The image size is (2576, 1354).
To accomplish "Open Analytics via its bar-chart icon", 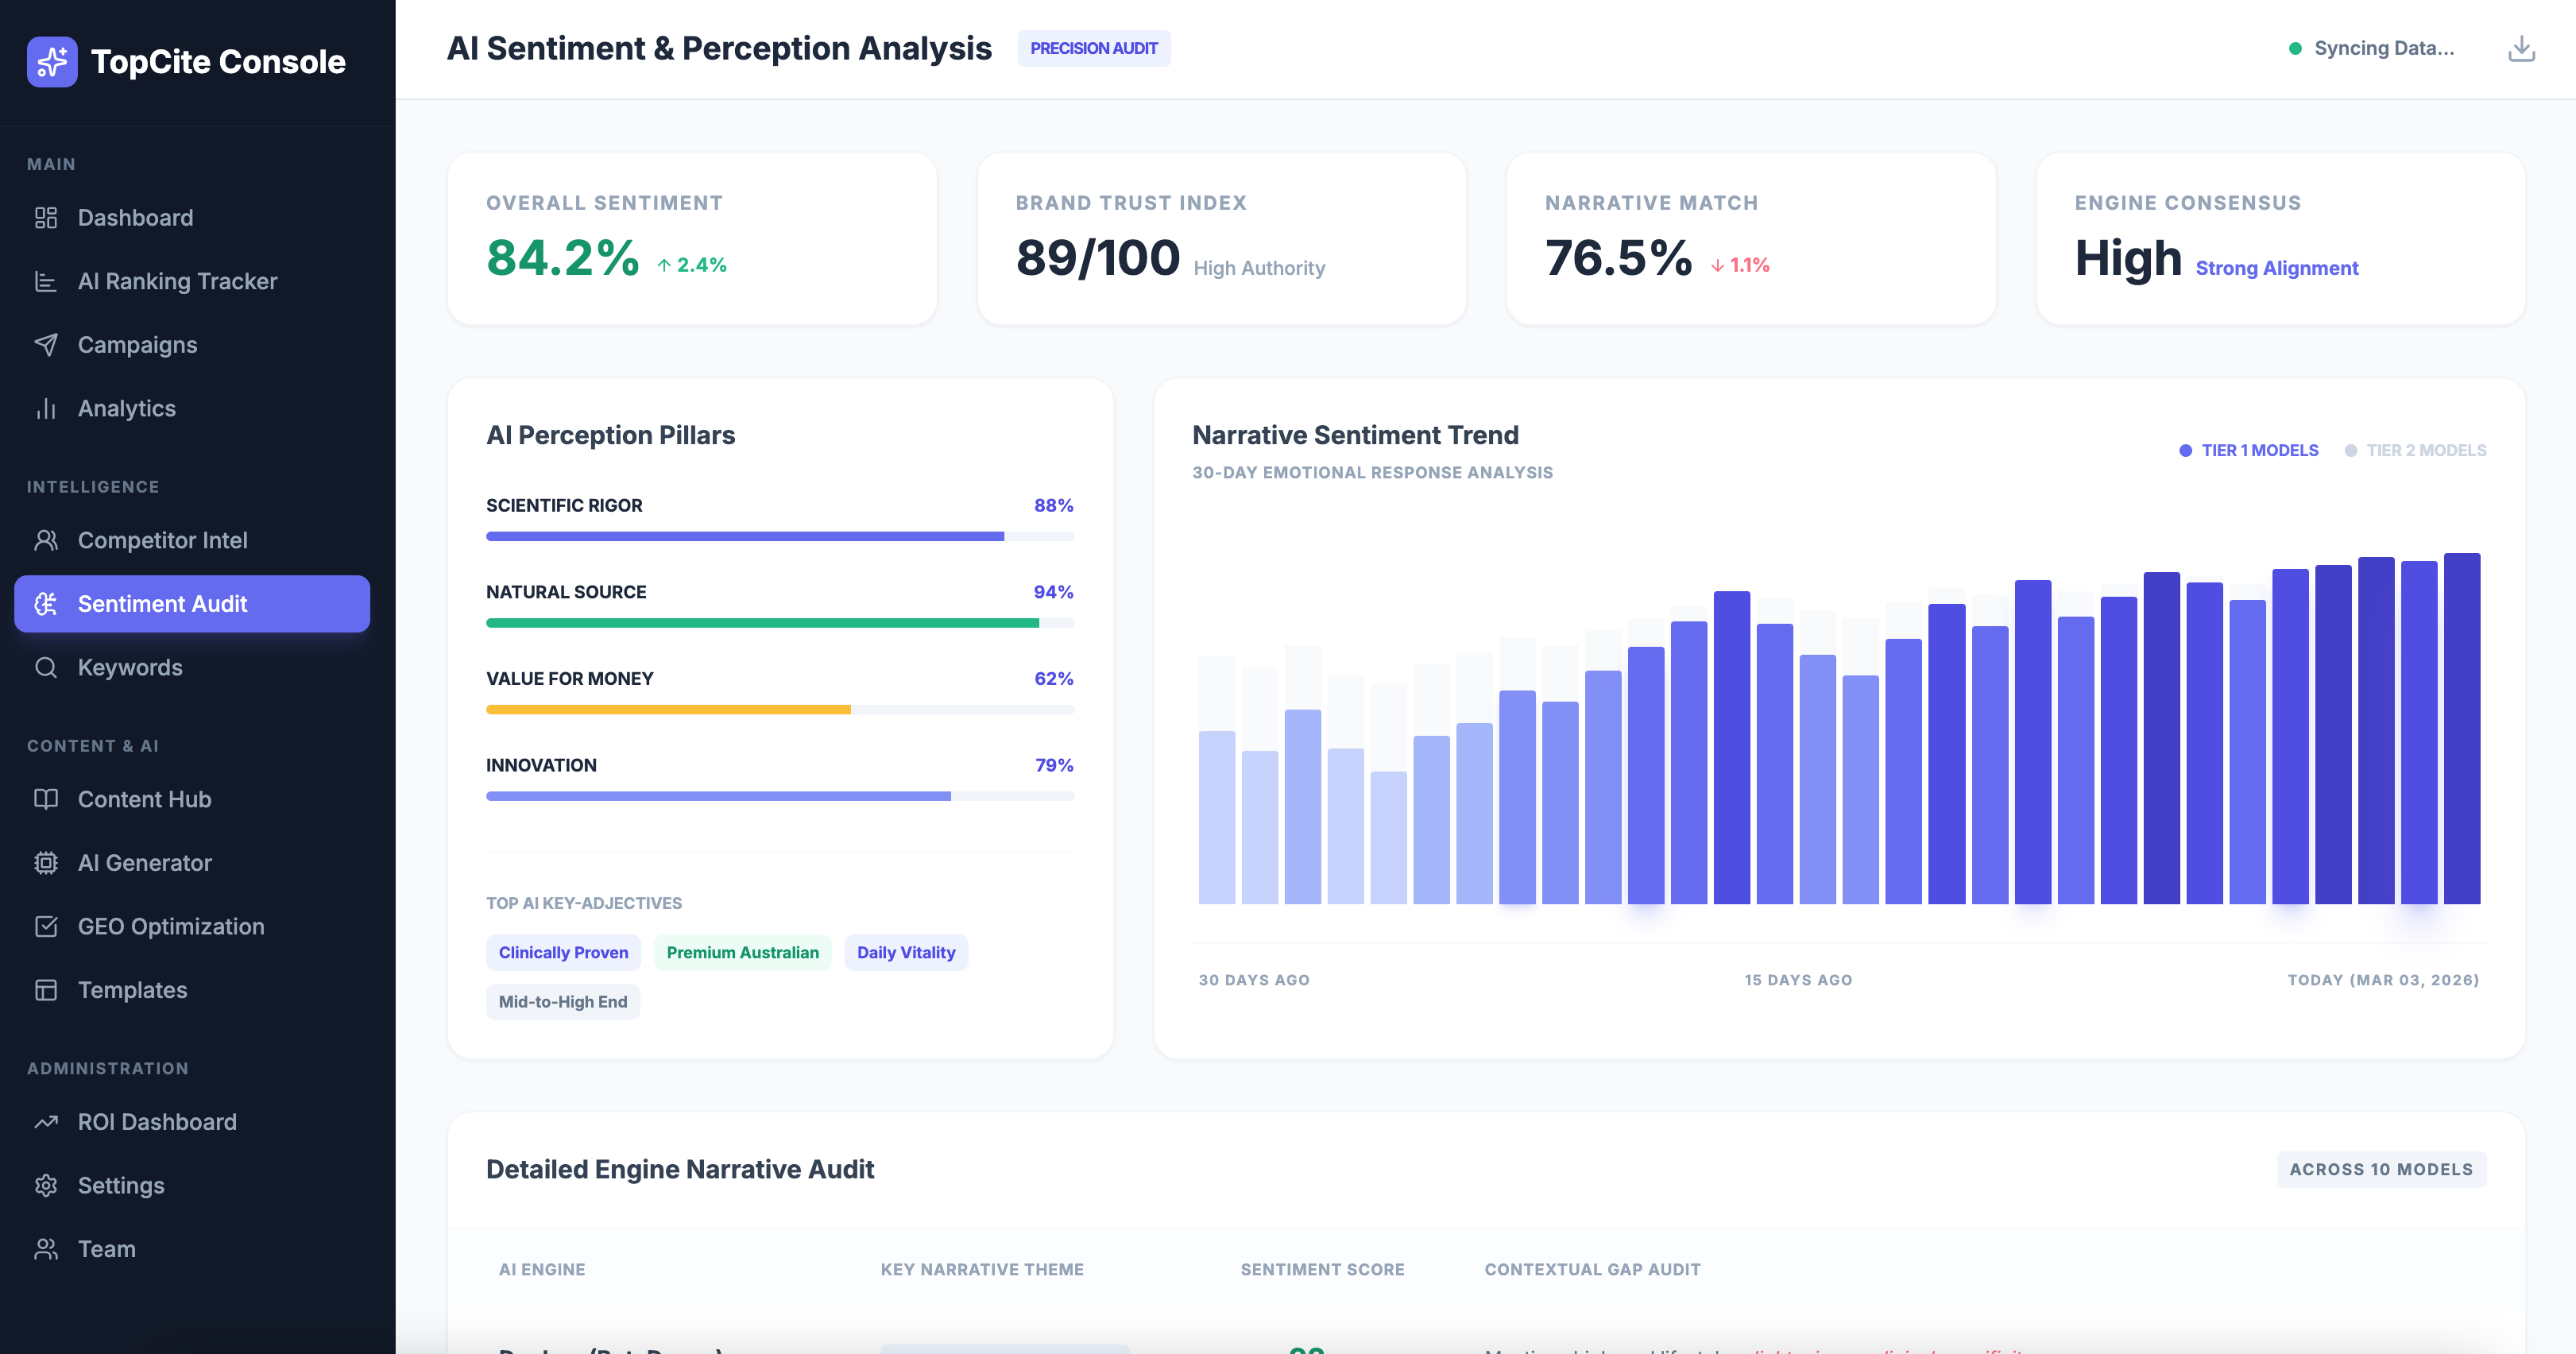I will (x=47, y=408).
